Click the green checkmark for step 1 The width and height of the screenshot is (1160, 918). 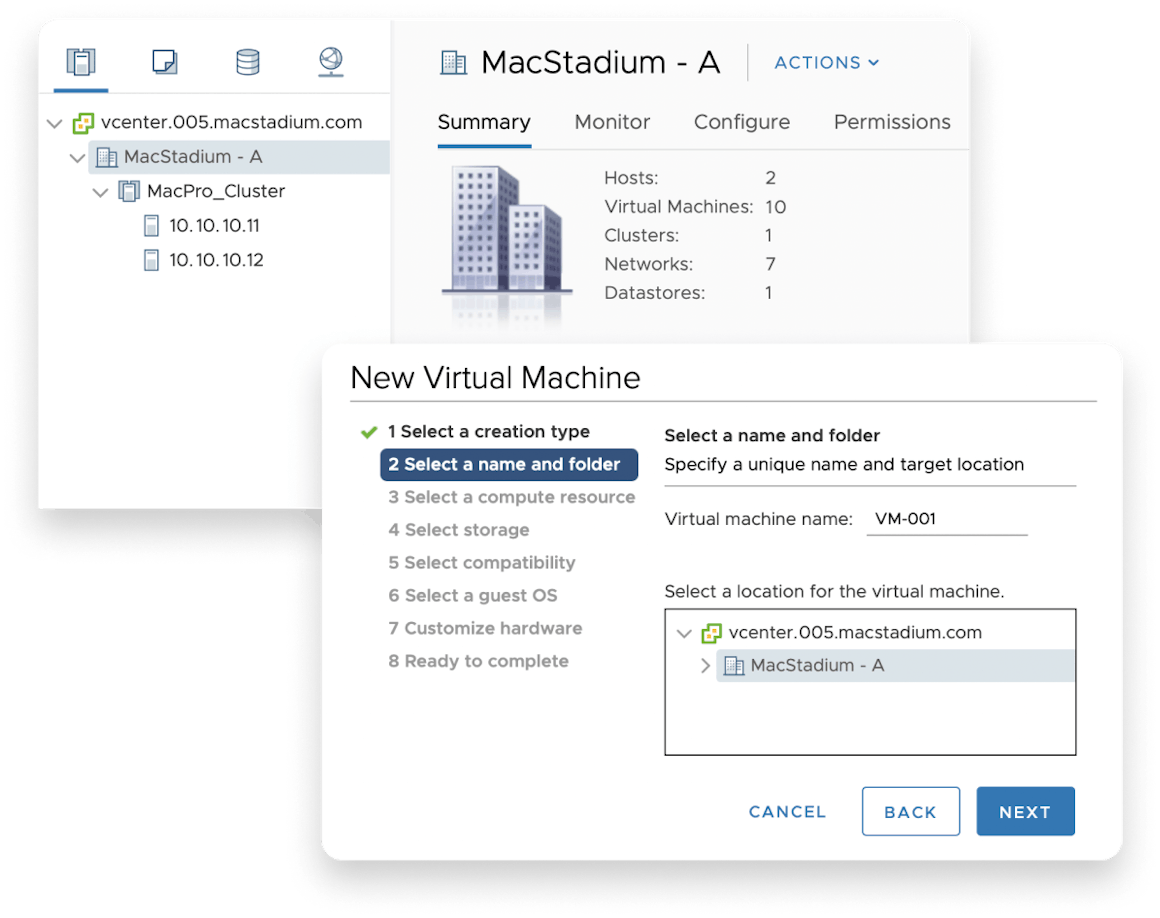[369, 432]
